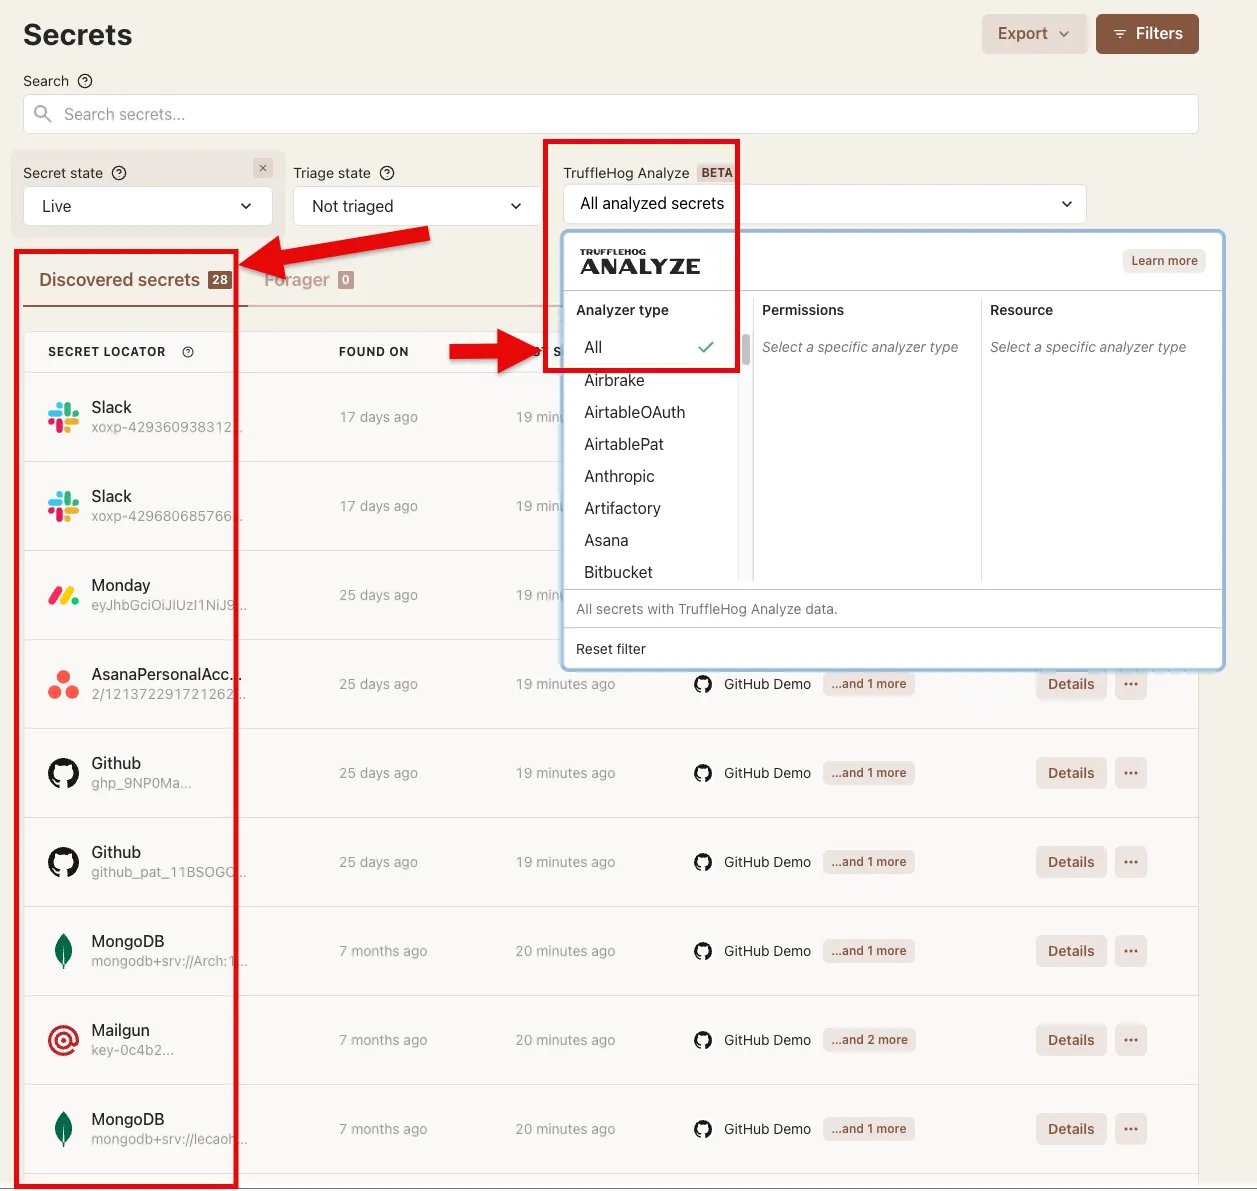The image size is (1257, 1191).
Task: Click the Mailgun secret logo icon
Action: [63, 1040]
